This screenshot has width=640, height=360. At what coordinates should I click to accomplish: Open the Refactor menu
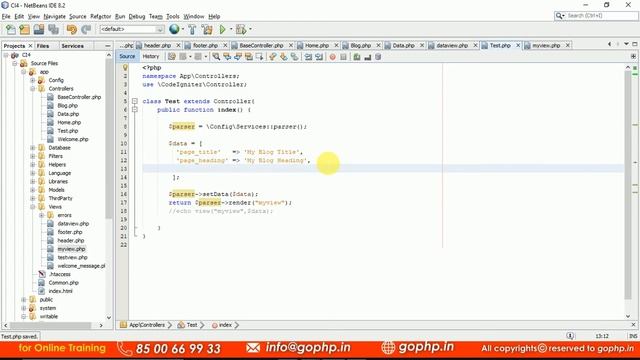pyautogui.click(x=100, y=16)
